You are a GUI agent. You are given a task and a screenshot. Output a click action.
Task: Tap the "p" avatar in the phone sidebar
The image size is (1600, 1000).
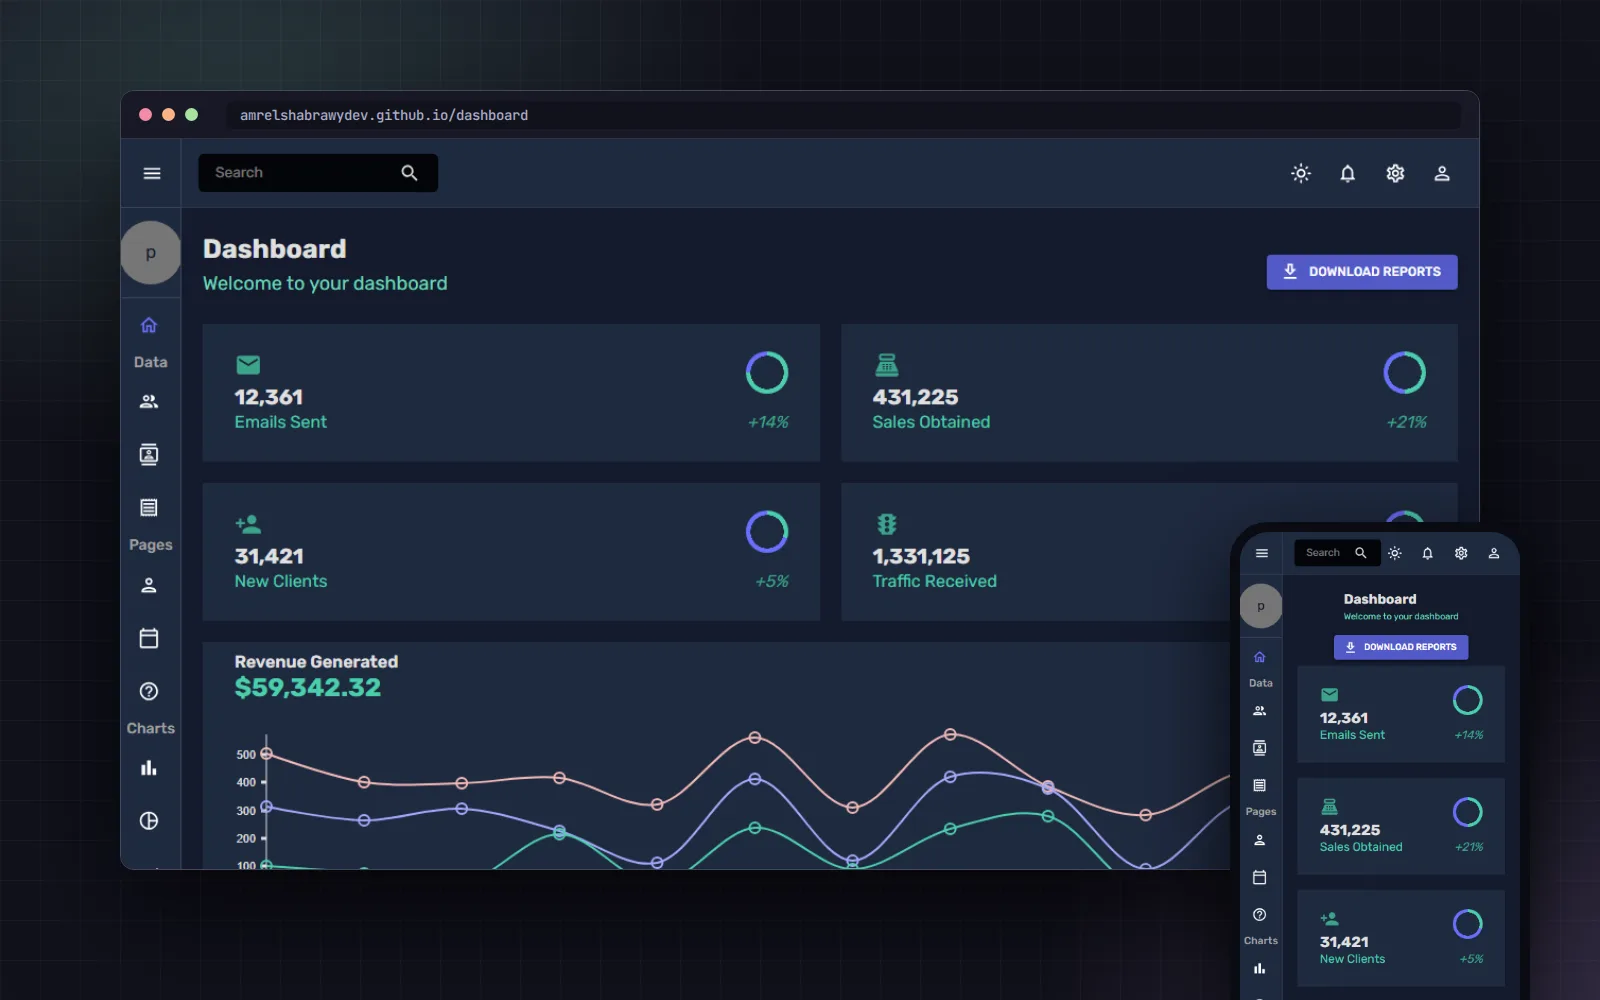point(1261,606)
